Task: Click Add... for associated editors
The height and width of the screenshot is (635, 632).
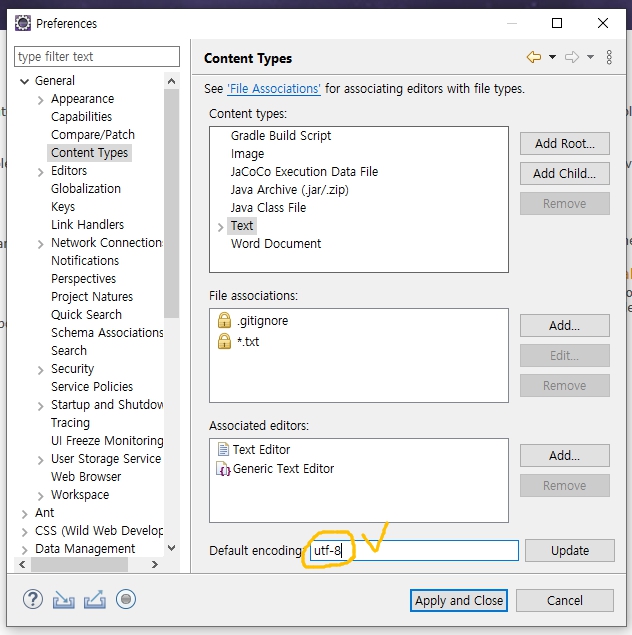Action: pos(564,456)
